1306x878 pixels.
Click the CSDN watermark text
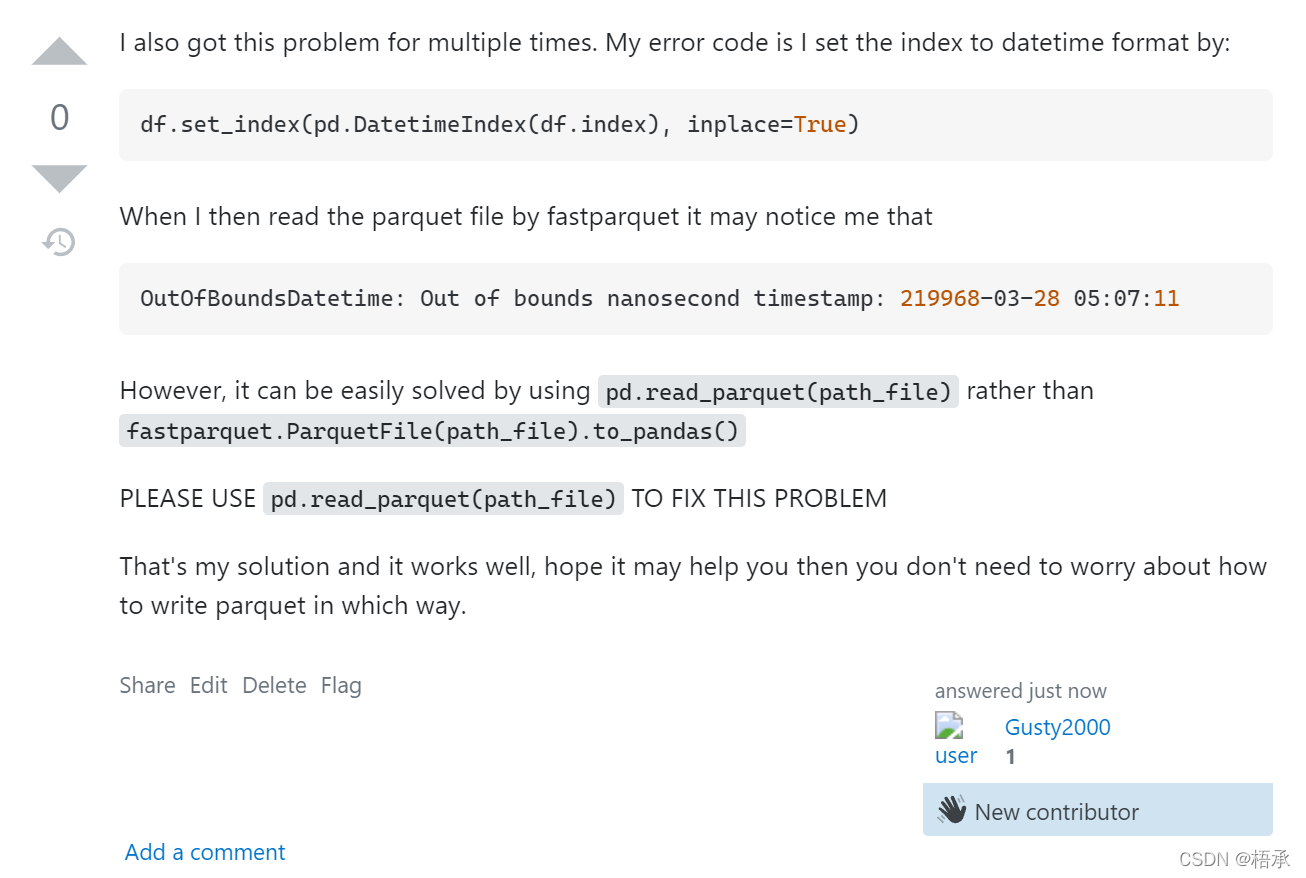pos(1235,858)
